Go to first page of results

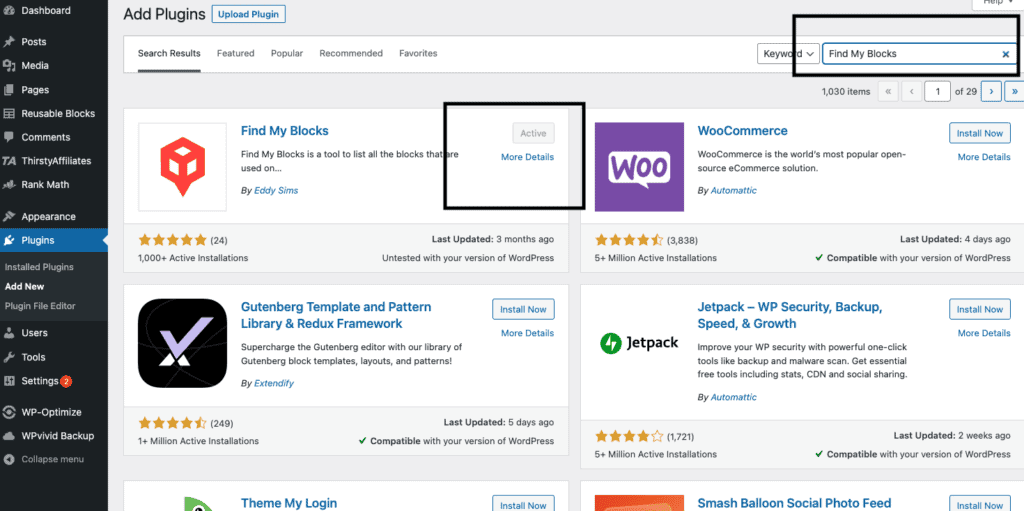888,91
